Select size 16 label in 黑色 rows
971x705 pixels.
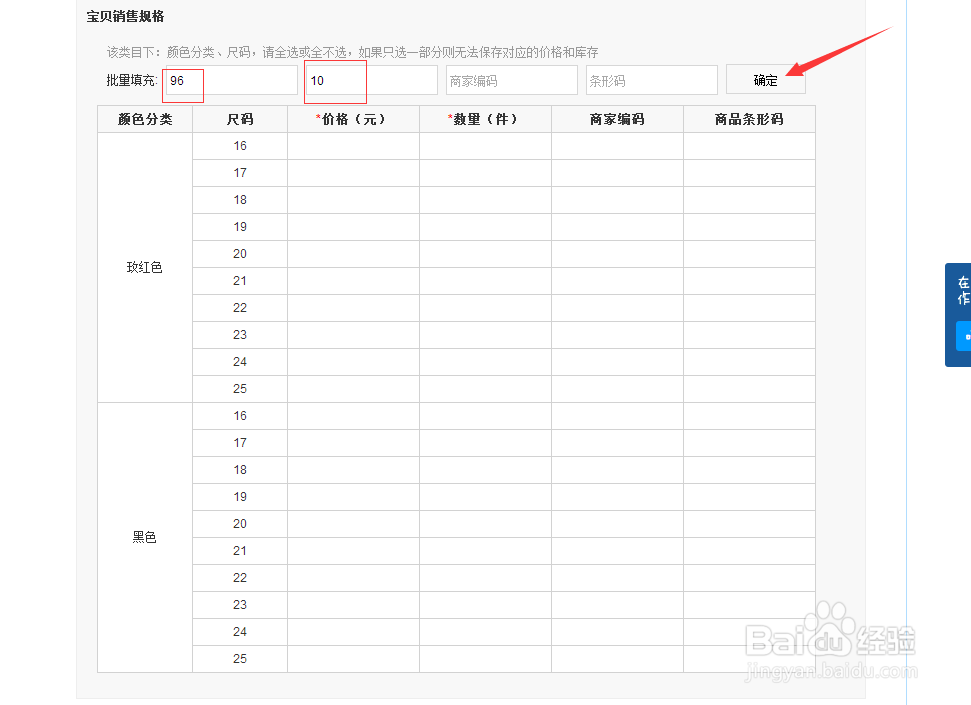coord(240,416)
